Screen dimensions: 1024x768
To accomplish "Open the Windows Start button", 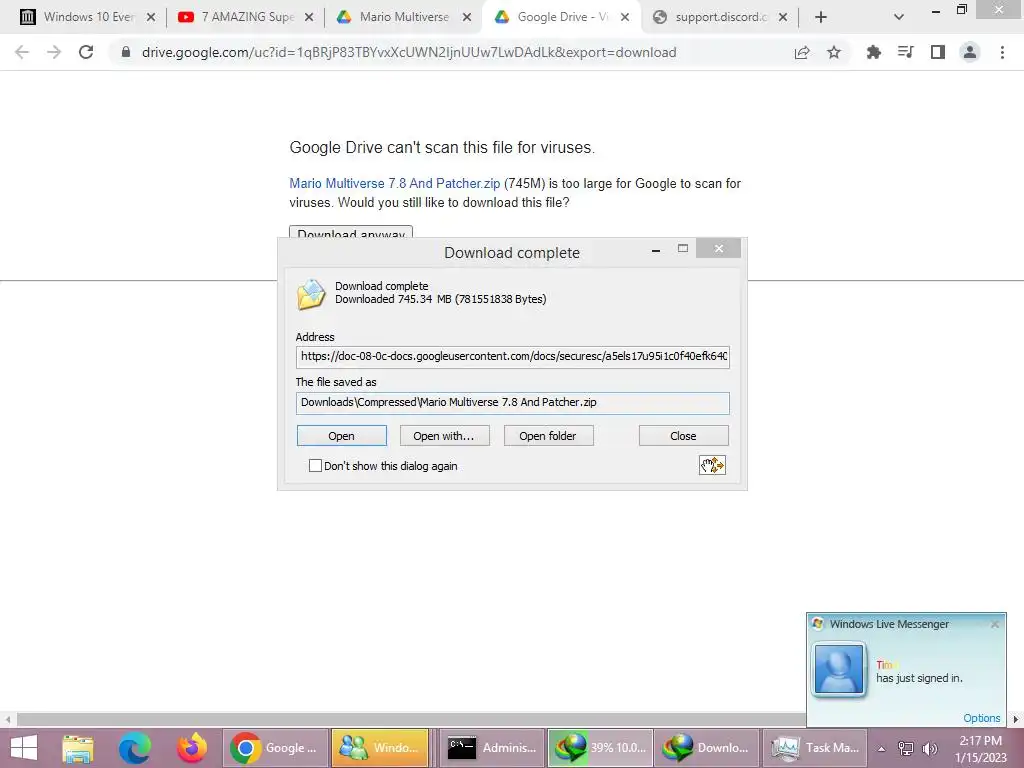I will tap(24, 748).
